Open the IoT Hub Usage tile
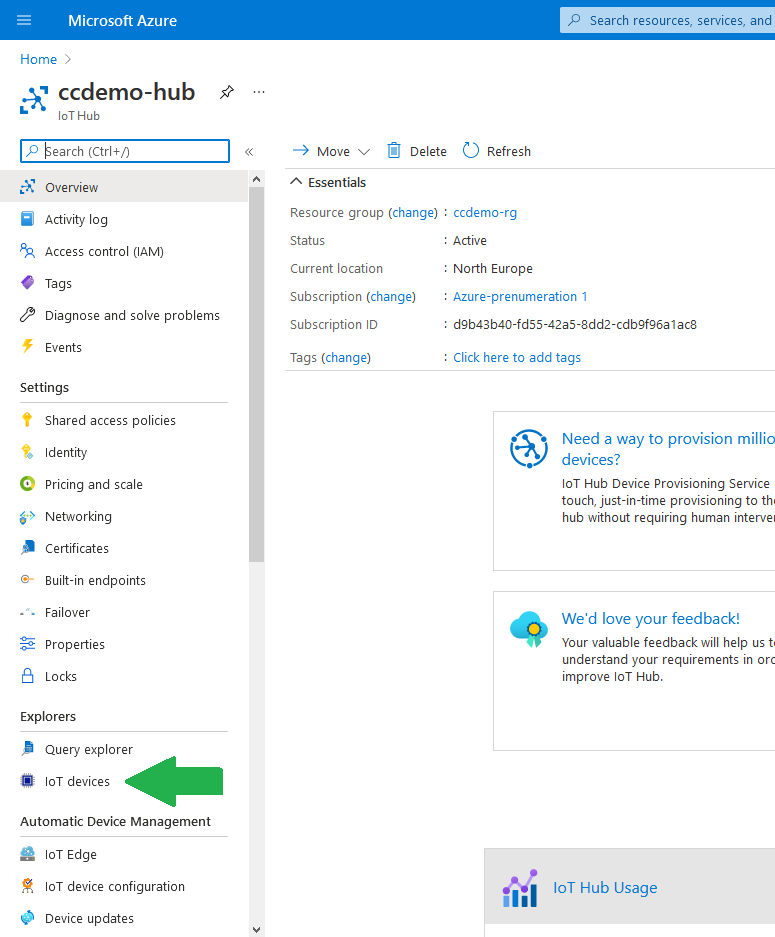 pyautogui.click(x=605, y=888)
